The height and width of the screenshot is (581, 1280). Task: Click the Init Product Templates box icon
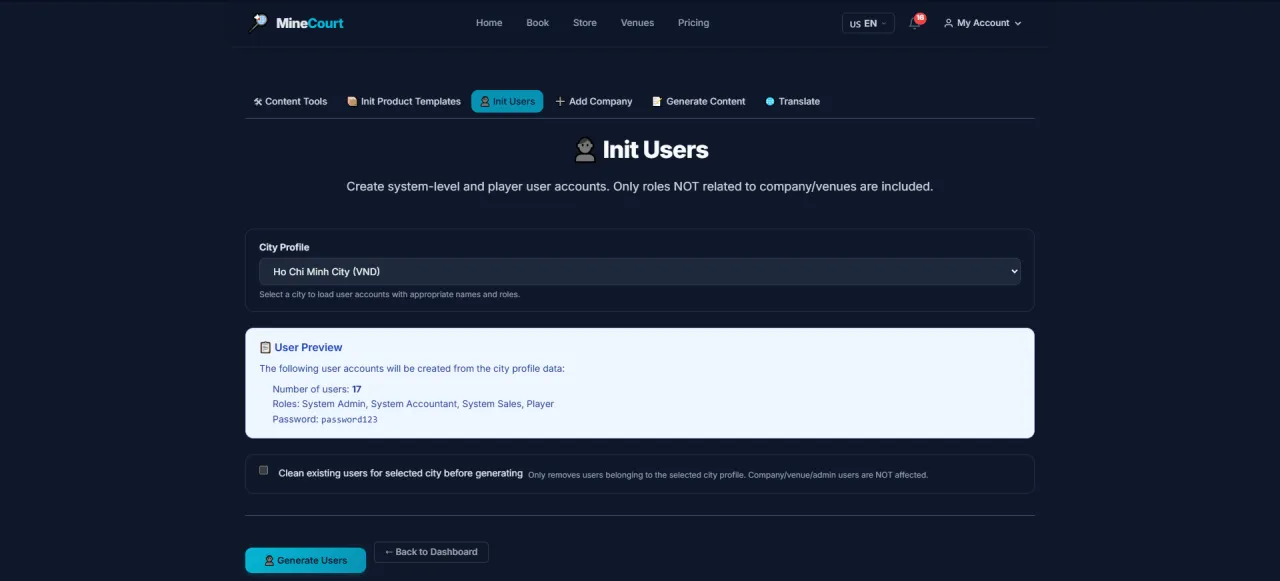tap(352, 101)
